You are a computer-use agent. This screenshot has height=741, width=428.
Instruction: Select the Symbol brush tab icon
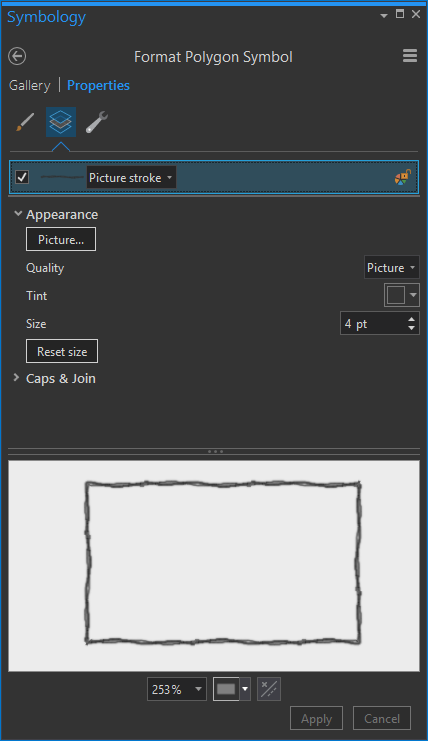(25, 122)
